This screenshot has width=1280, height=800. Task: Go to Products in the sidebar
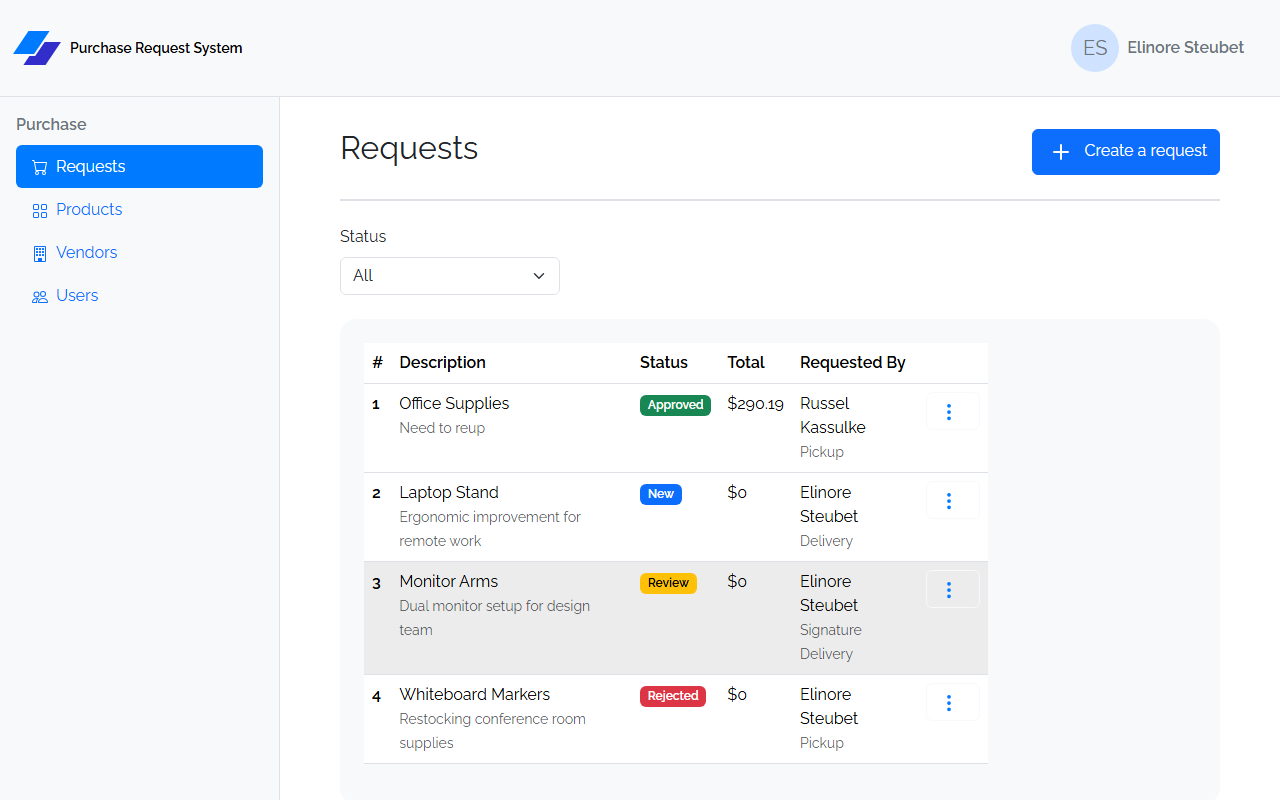click(139, 210)
